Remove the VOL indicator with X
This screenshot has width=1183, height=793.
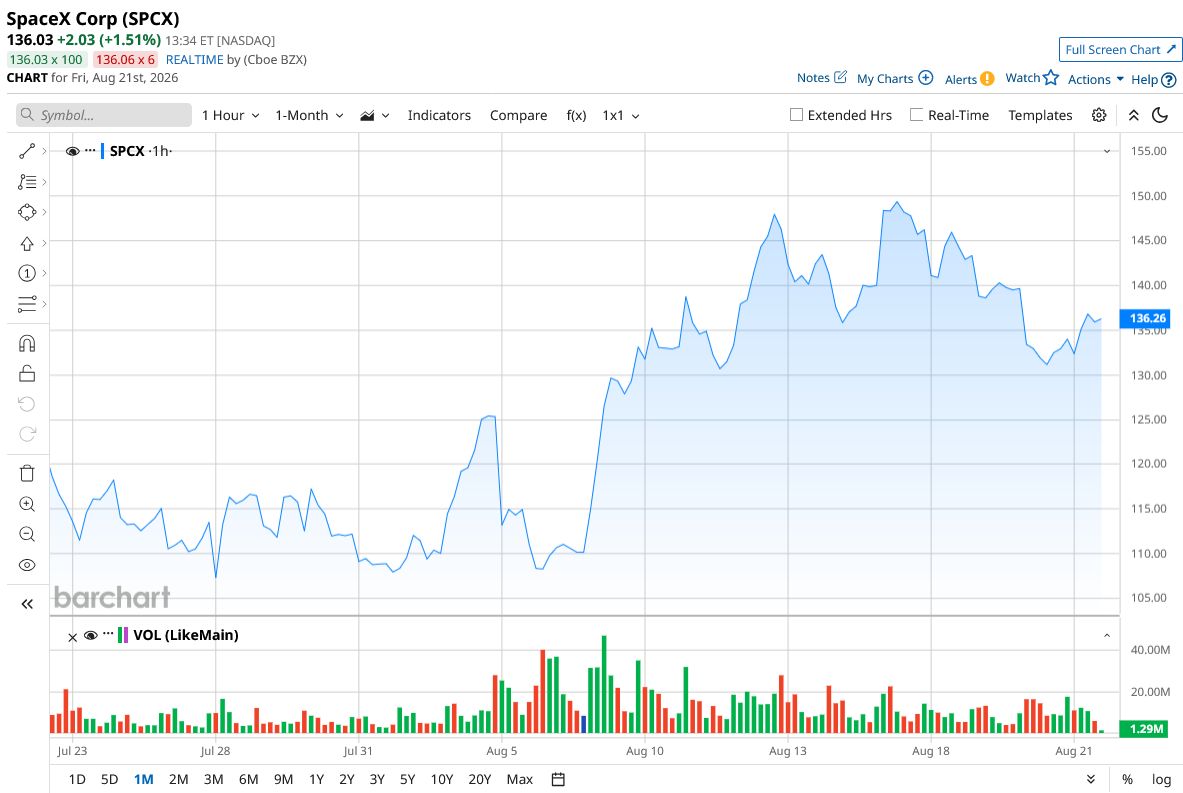[x=72, y=638]
